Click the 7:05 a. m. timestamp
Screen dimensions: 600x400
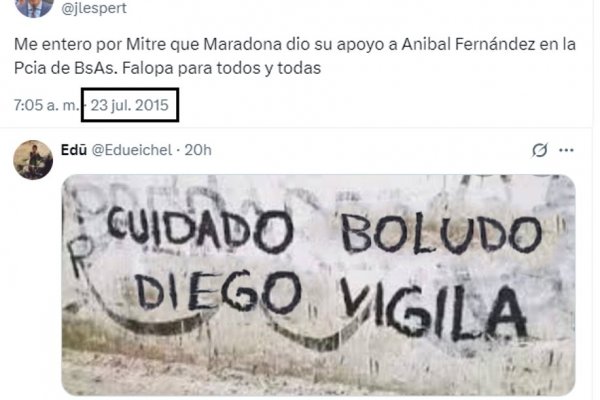click(x=46, y=105)
